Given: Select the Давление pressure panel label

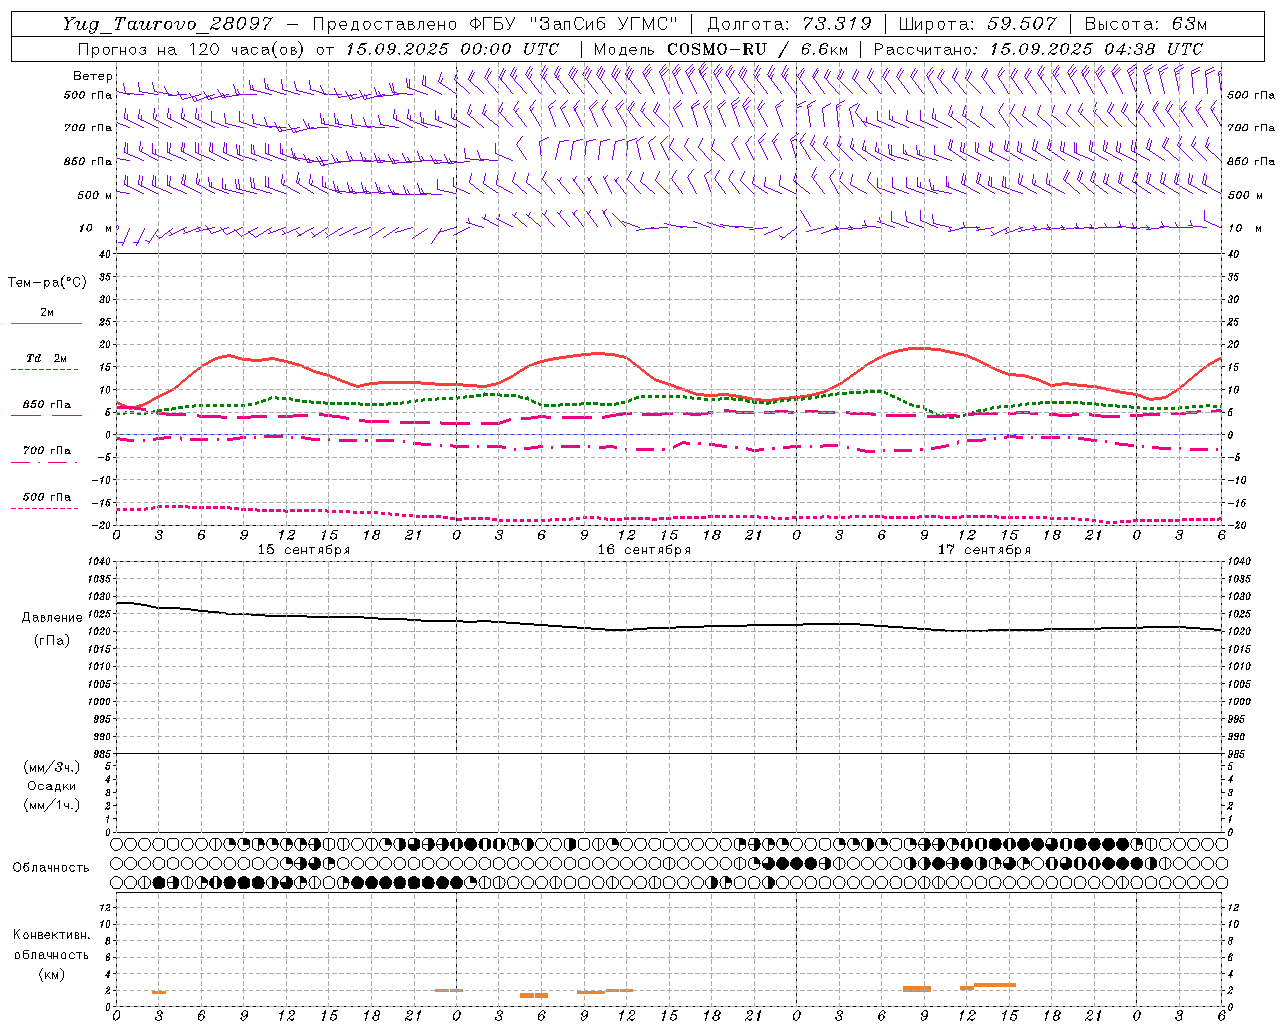Looking at the screenshot, I should pos(52,618).
